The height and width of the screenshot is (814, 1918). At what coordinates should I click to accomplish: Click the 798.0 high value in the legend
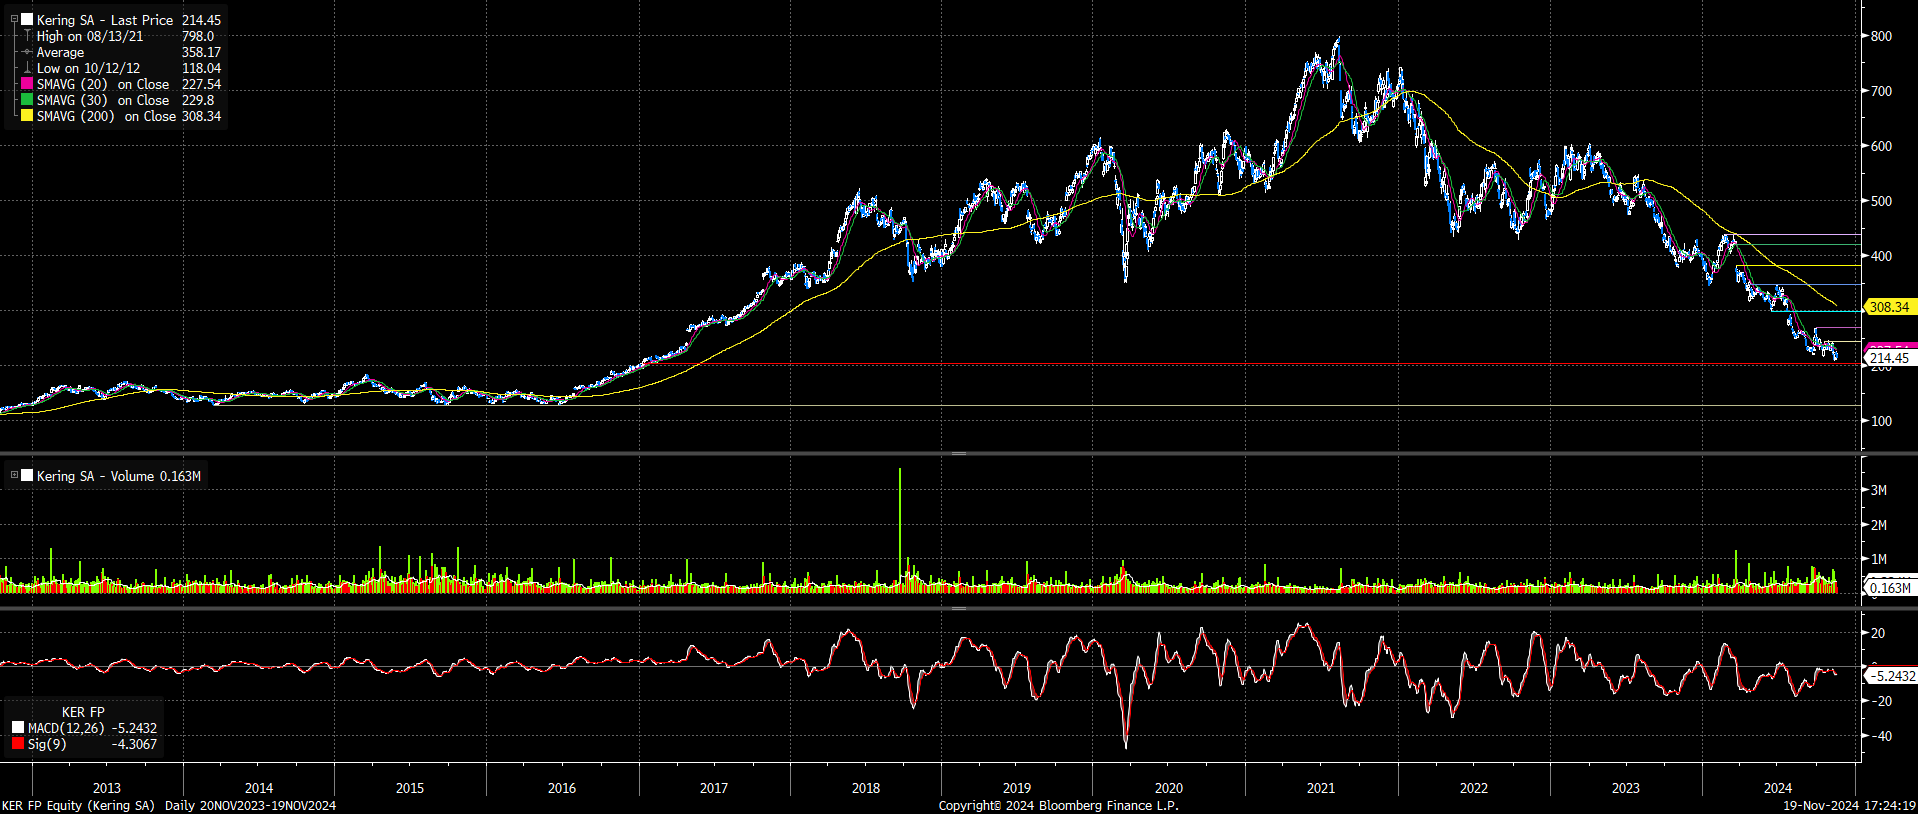[198, 36]
